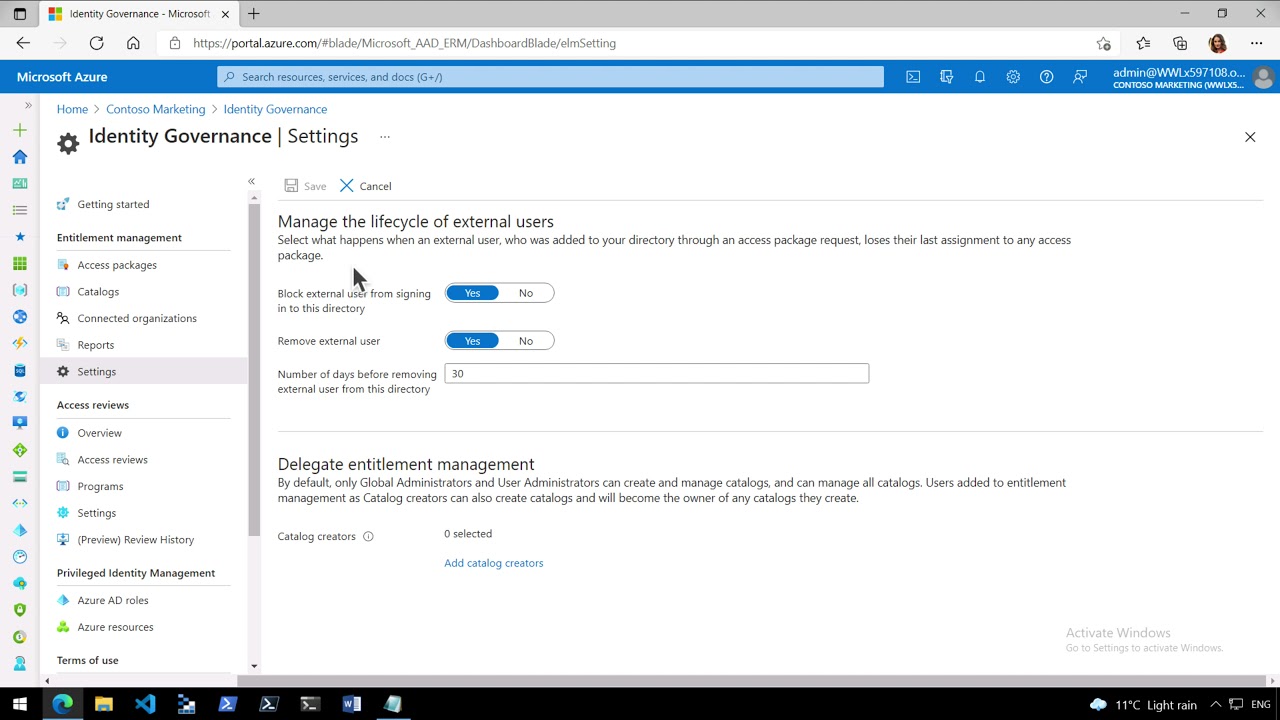
Task: Set Remove external user to Yes
Action: point(472,341)
